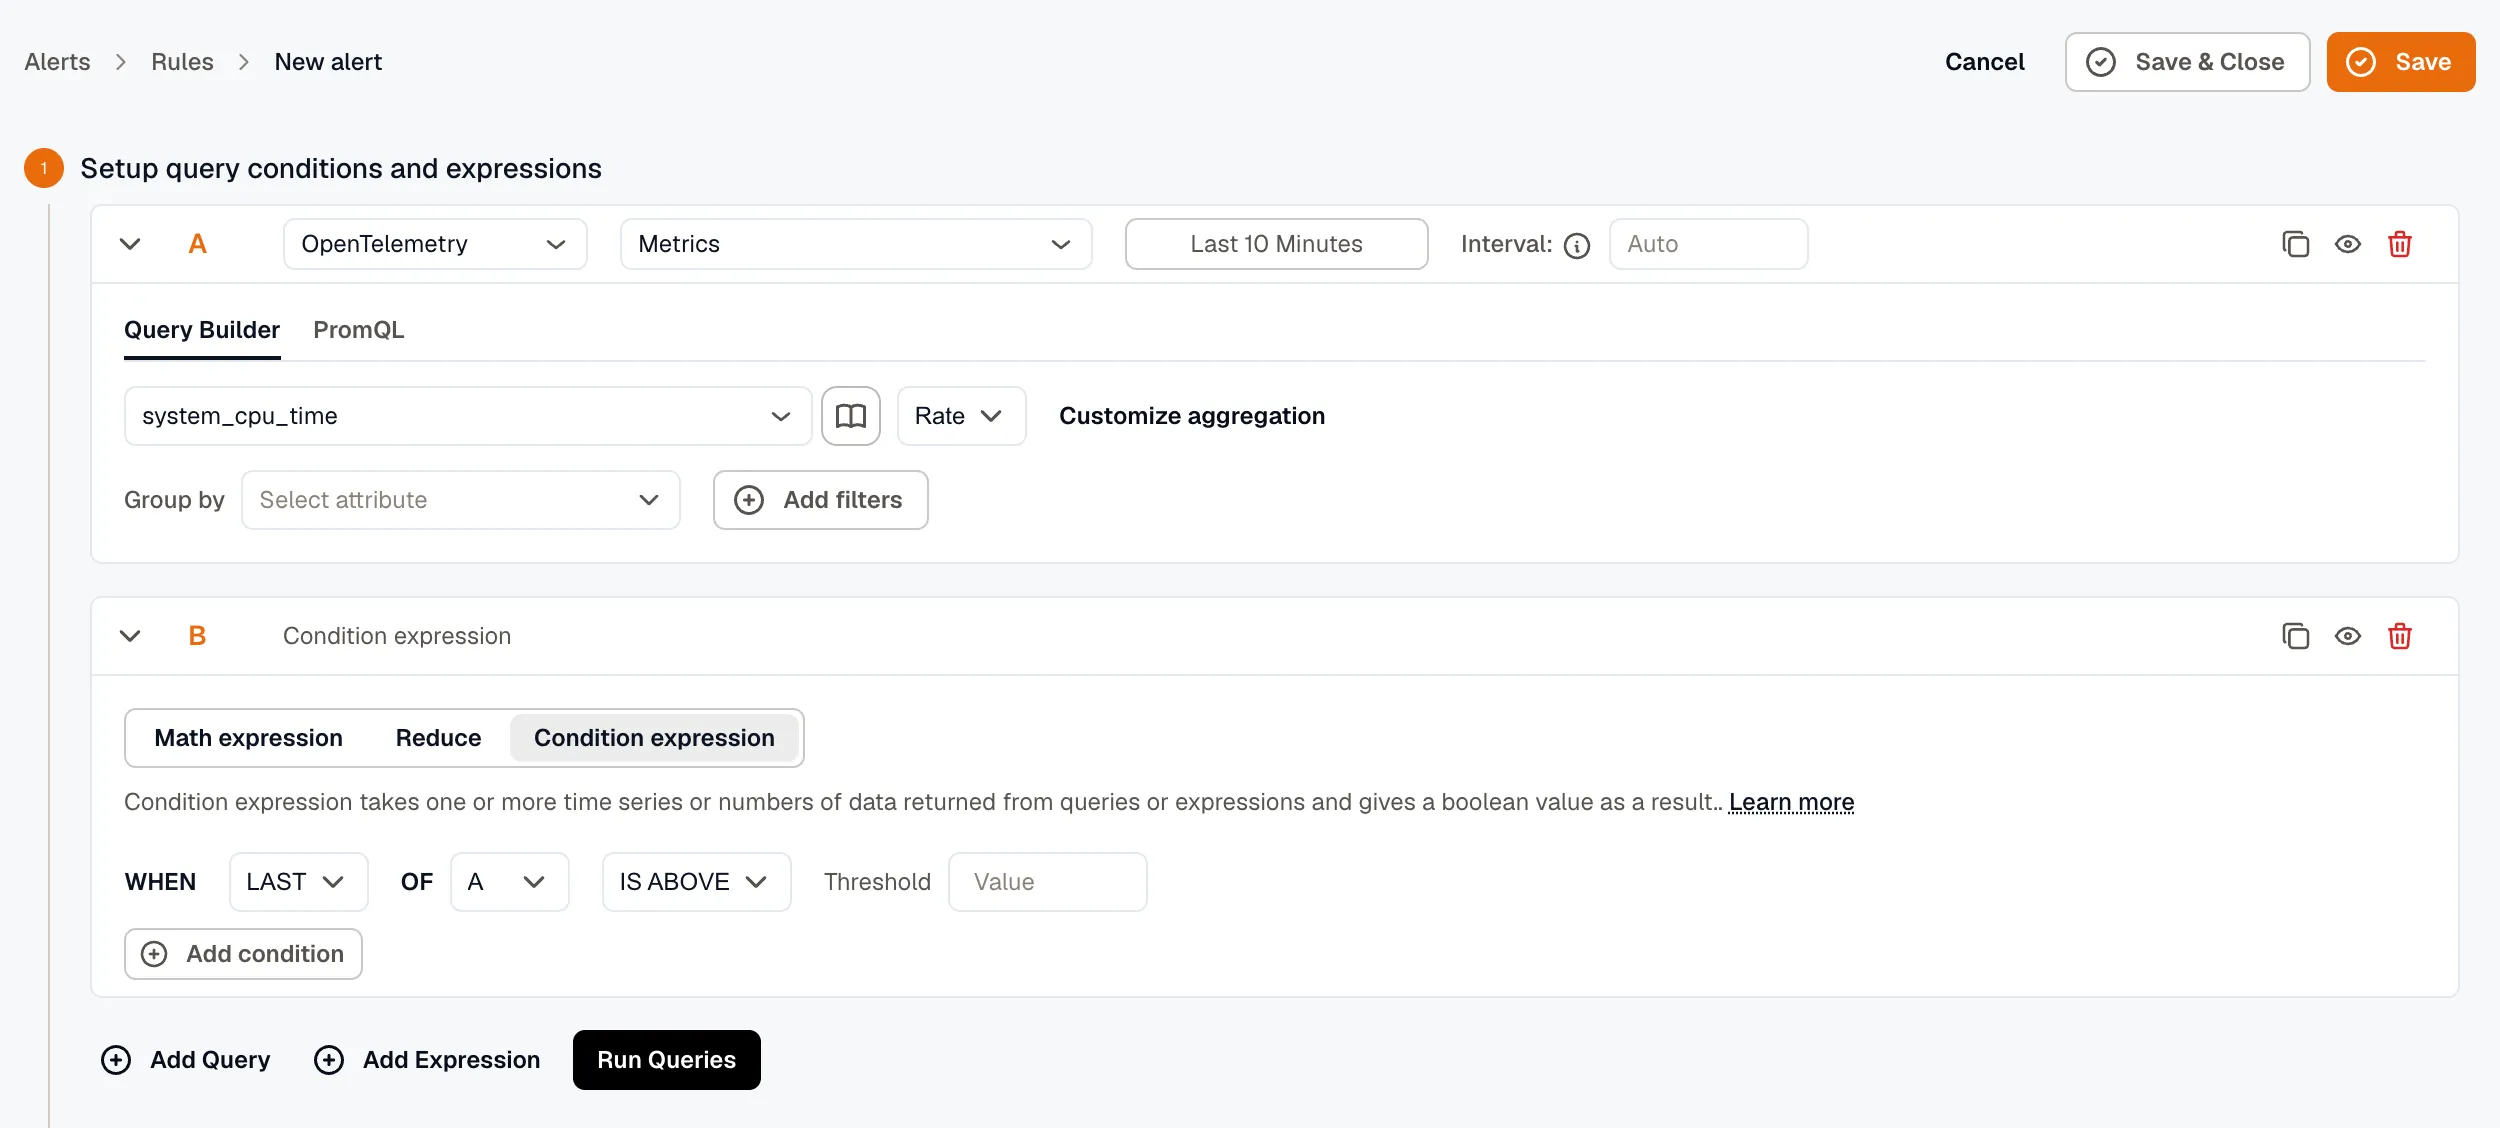Open the Group by Select attribute dropdown
This screenshot has height=1128, width=2500.
pos(461,500)
